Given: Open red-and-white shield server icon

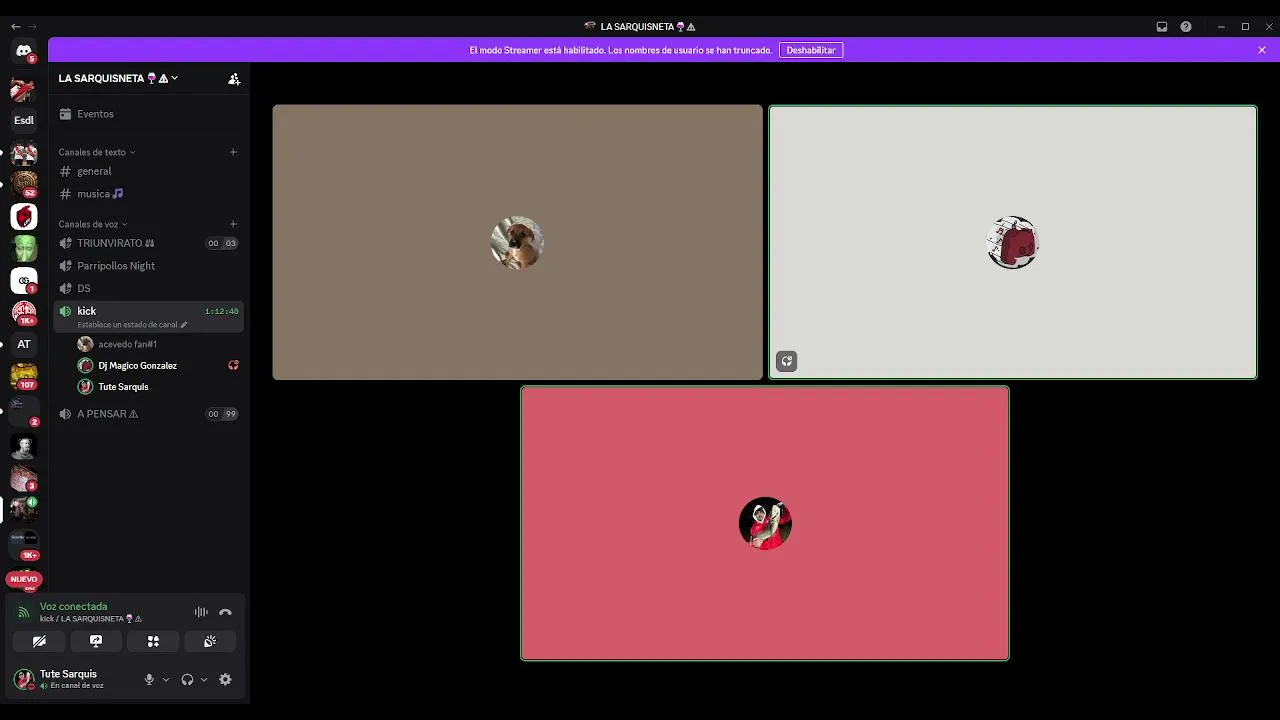Looking at the screenshot, I should coord(24,216).
